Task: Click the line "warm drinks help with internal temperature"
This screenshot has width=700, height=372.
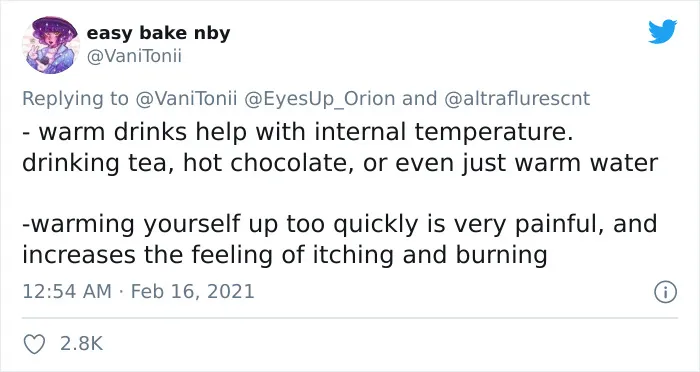Action: coord(298,132)
